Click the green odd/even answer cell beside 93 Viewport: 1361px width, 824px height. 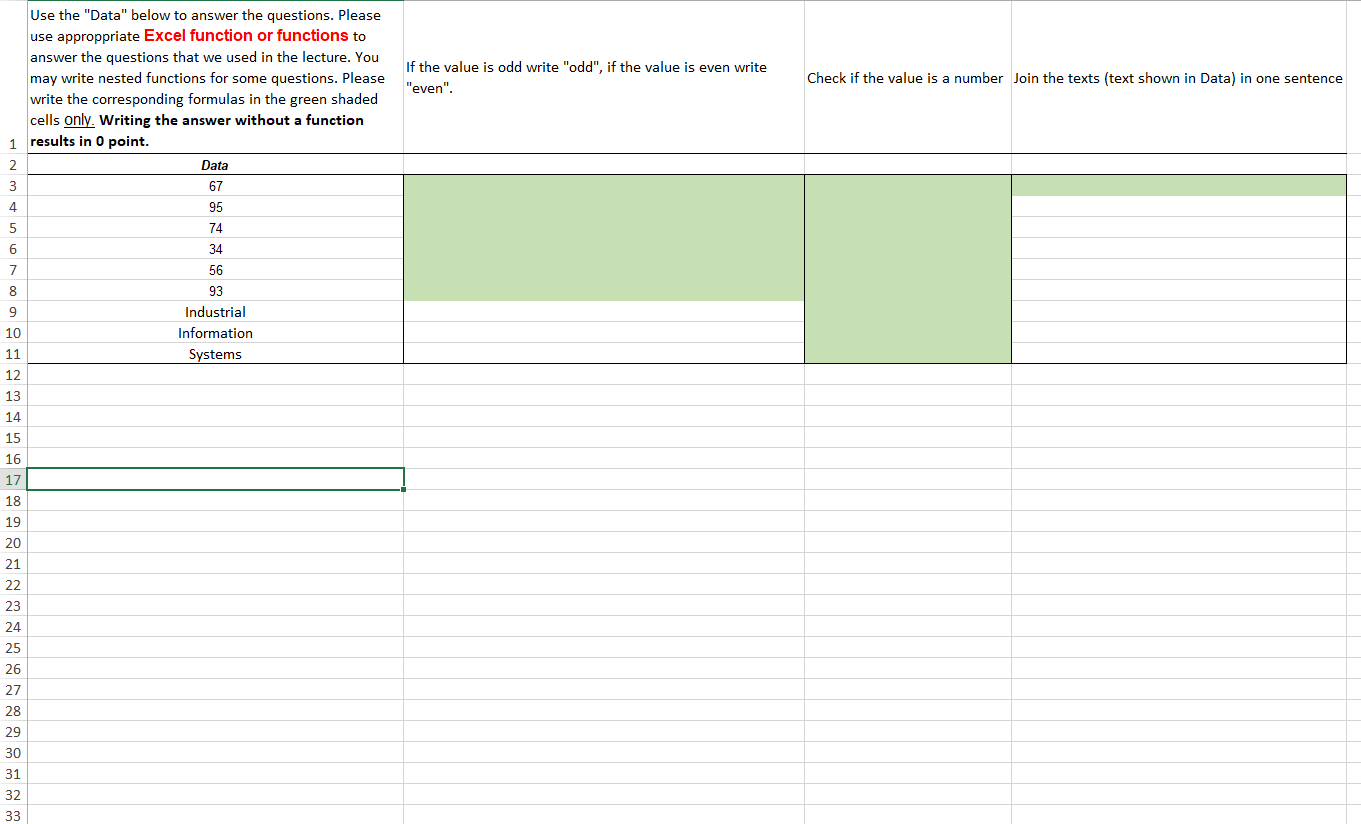pyautogui.click(x=604, y=291)
